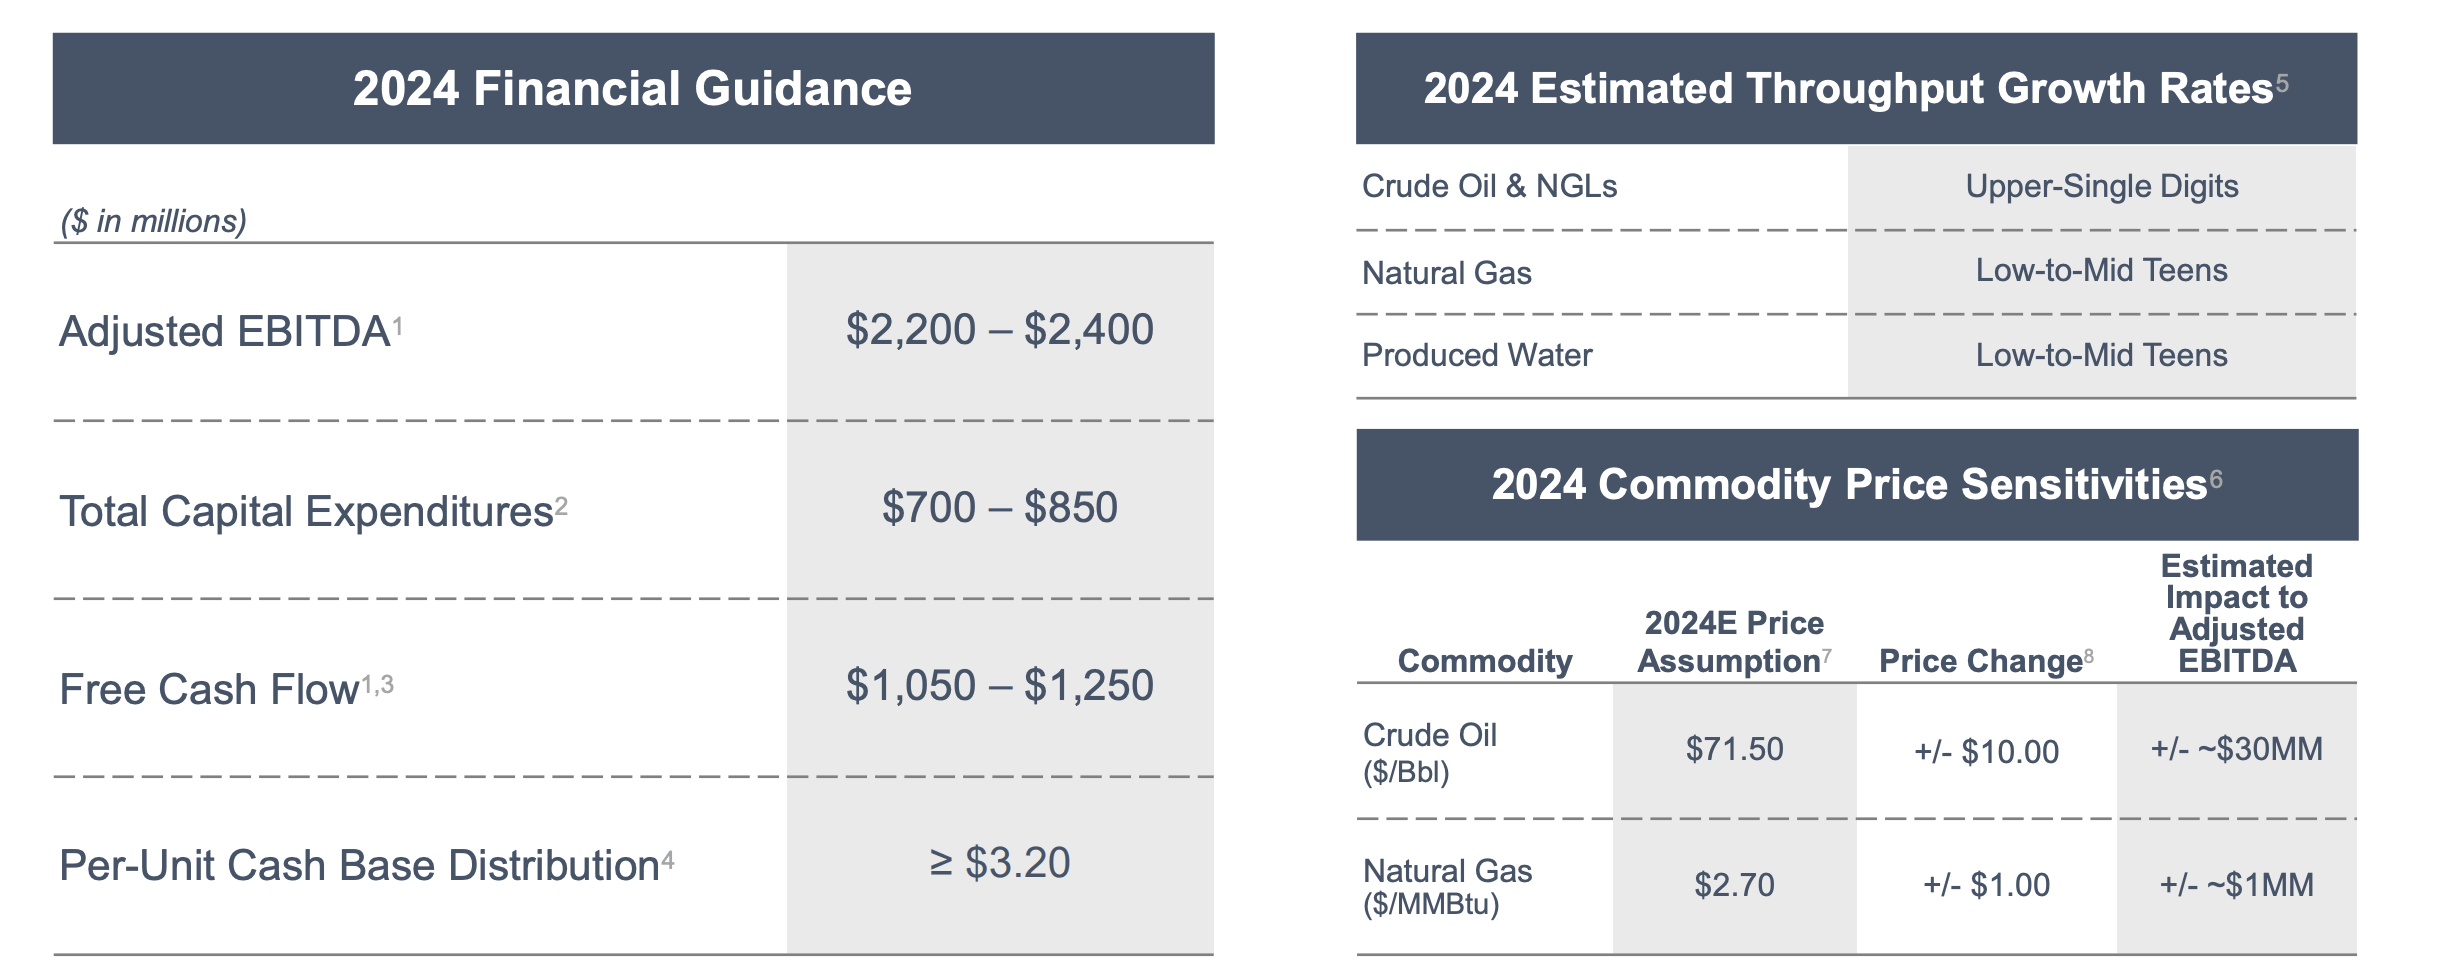Click the $71.50 crude oil price cell
Image resolution: width=2440 pixels, height=970 pixels.
pos(1734,749)
